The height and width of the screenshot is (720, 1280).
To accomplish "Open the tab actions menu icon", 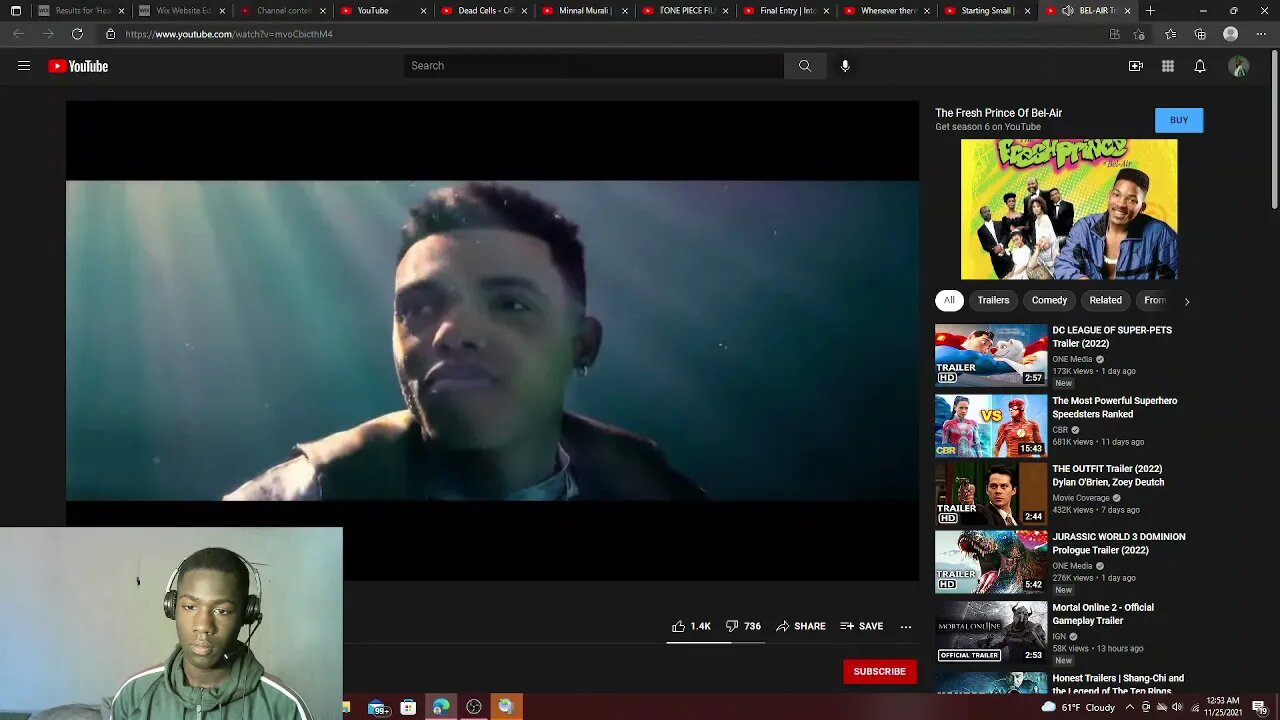I will [x=15, y=11].
